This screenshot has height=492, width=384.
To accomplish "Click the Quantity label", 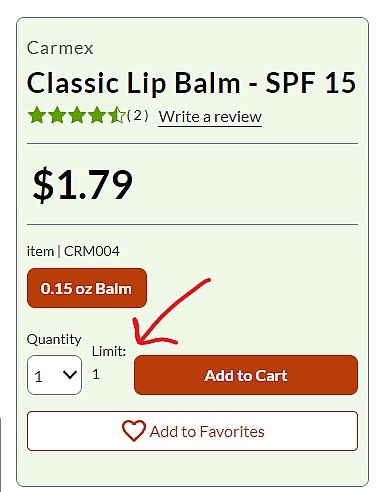I will [x=54, y=340].
